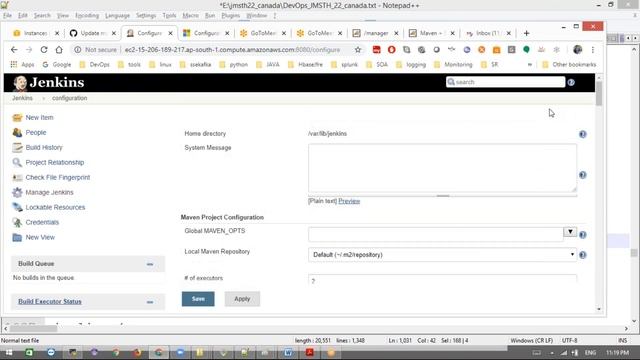Switch to Inbox browser tab

point(487,33)
